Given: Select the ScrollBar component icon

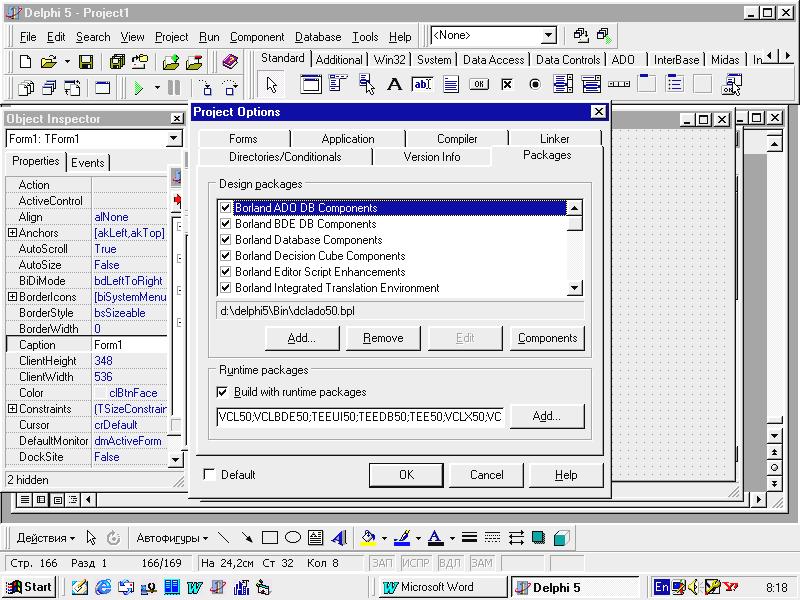Looking at the screenshot, I should point(619,84).
